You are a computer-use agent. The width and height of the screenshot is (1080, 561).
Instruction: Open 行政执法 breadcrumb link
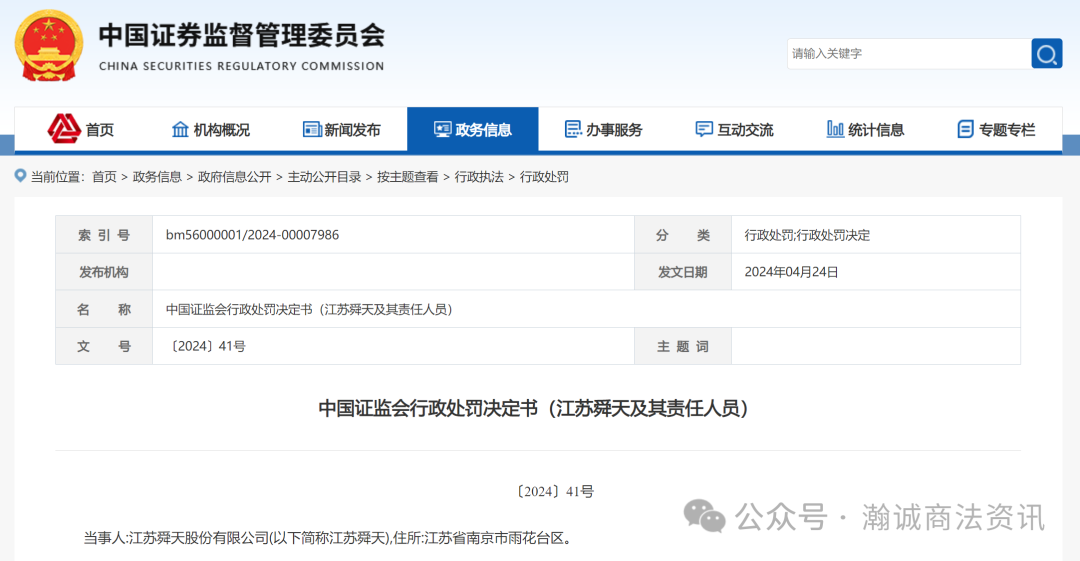479,177
